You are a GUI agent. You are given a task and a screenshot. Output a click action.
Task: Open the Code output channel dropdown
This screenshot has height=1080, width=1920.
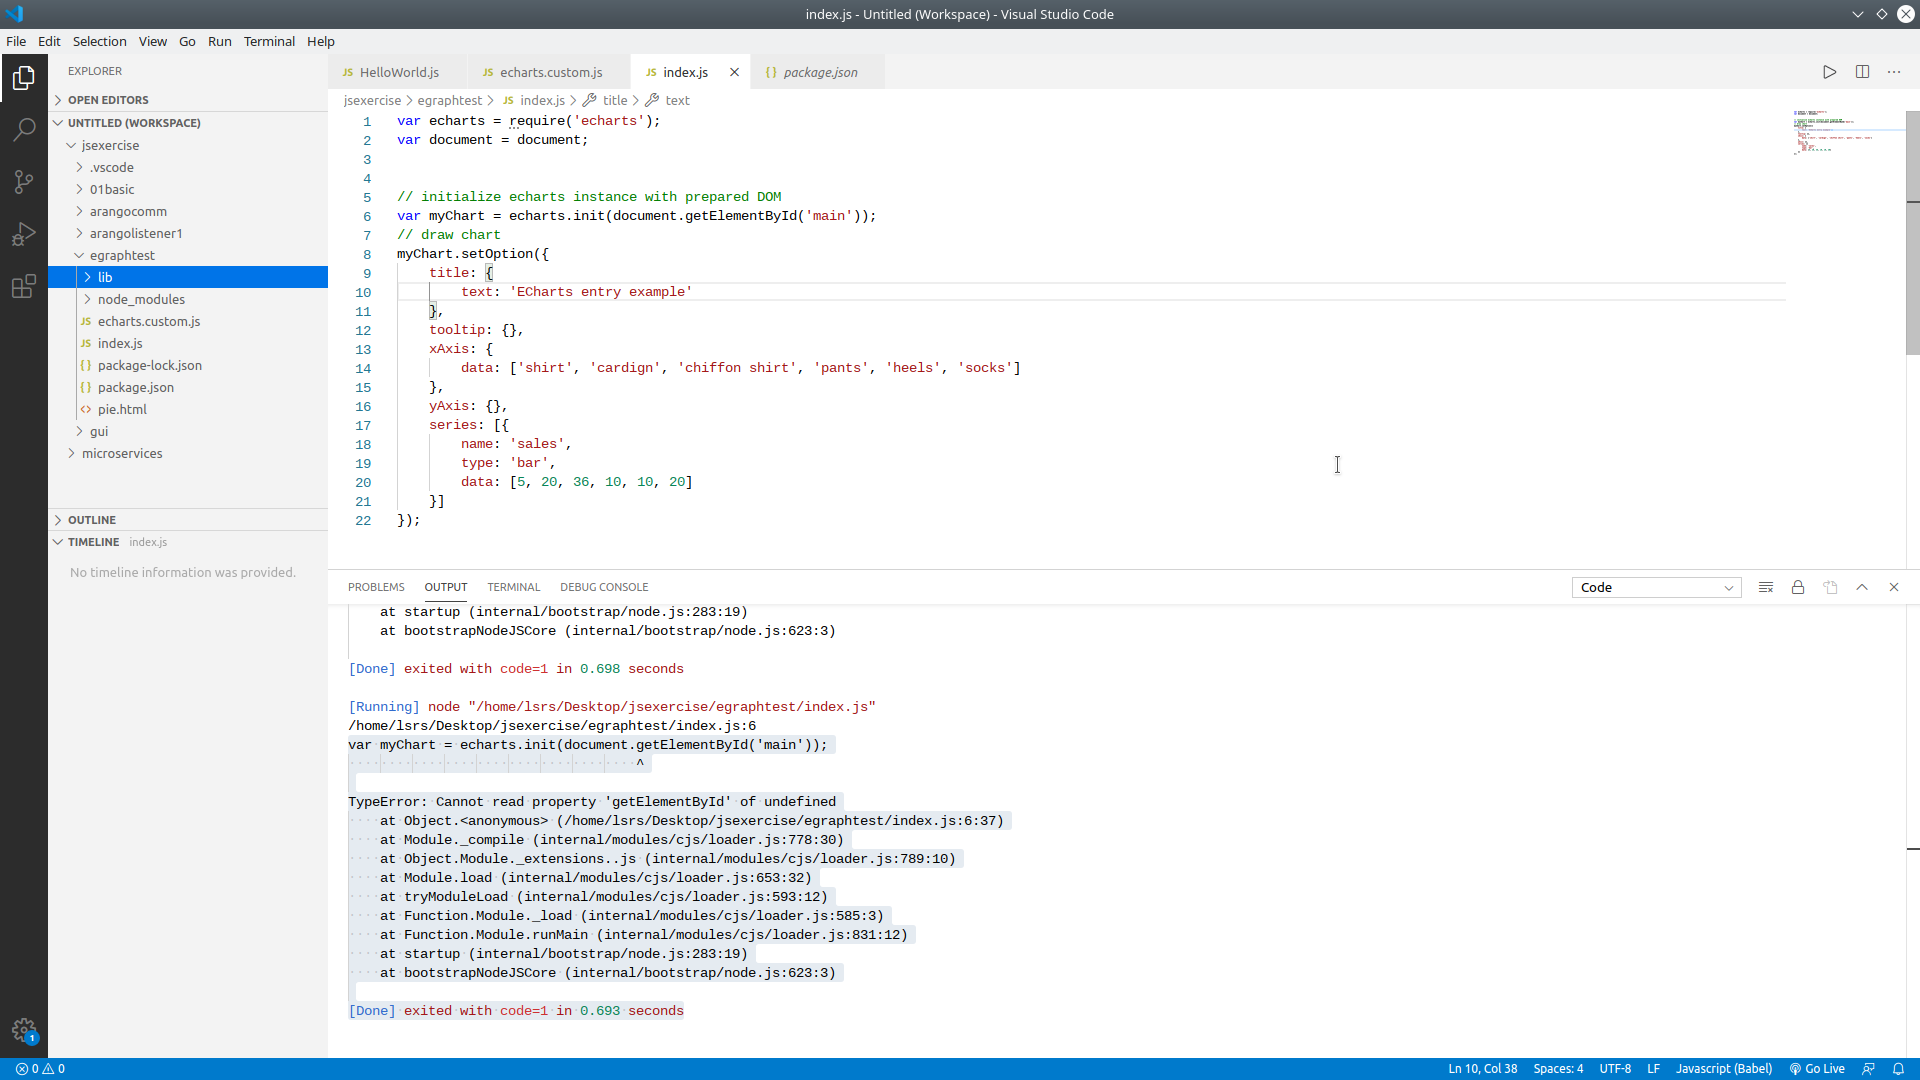tap(1656, 587)
